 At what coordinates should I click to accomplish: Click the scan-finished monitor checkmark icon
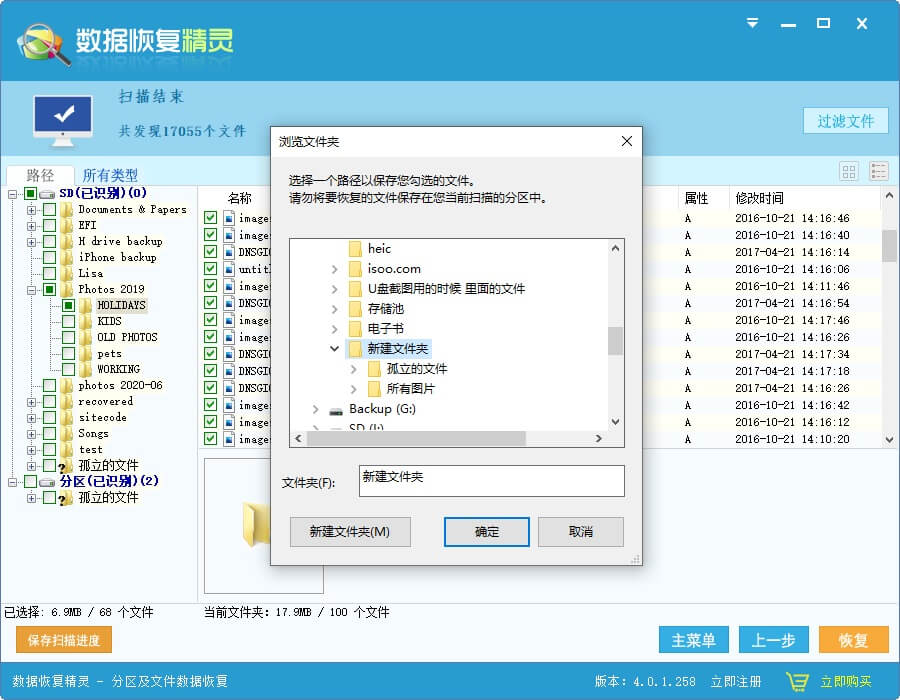coord(63,119)
